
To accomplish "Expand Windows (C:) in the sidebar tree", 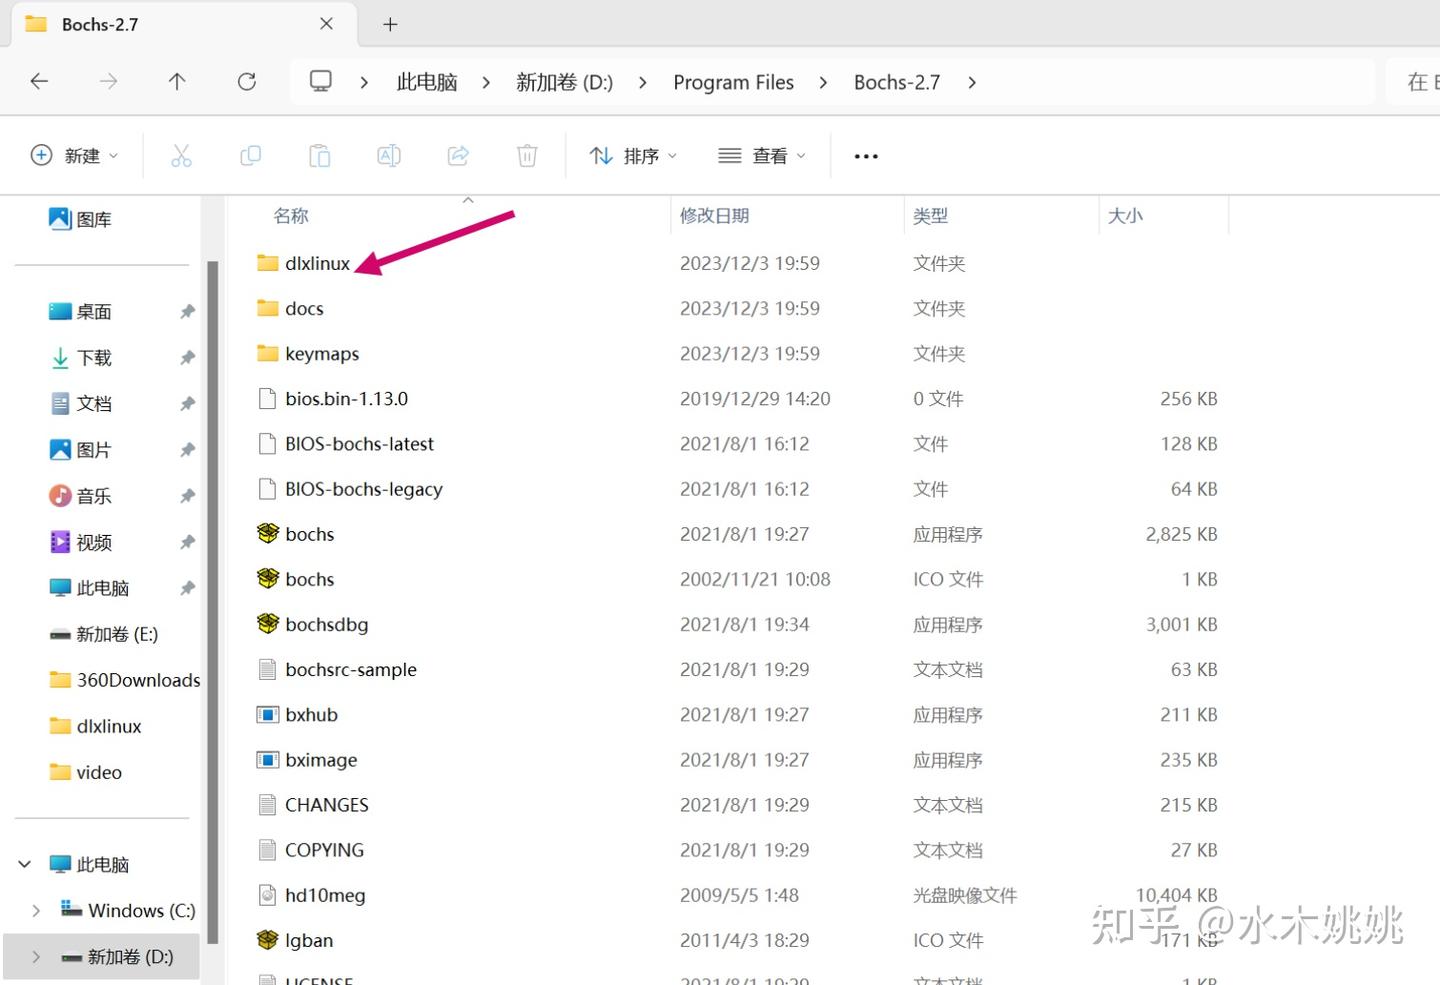I will 36,910.
